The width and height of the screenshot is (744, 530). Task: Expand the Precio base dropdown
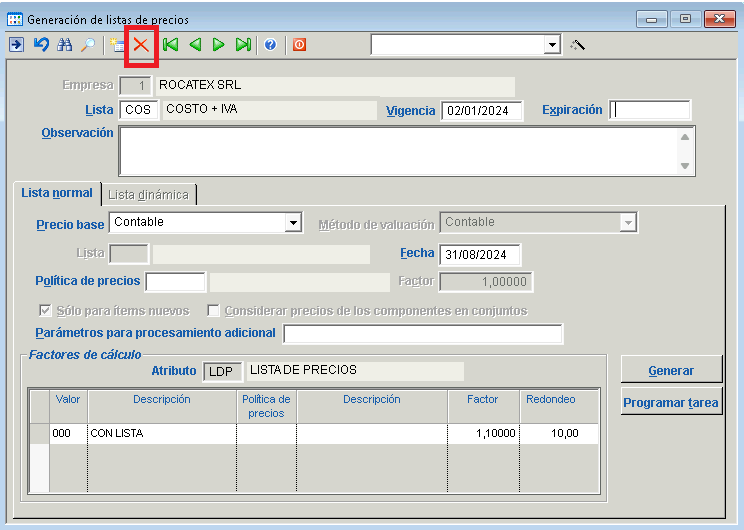pyautogui.click(x=293, y=223)
